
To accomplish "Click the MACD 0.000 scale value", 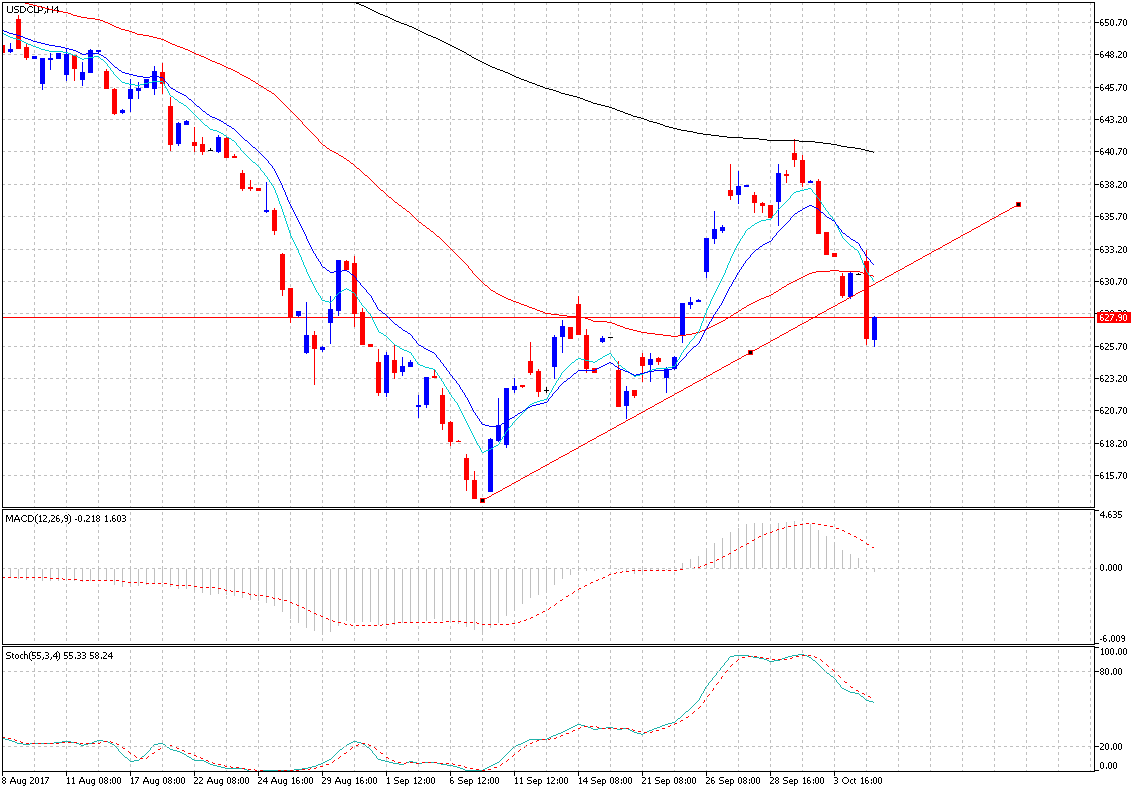I will 1111,567.
